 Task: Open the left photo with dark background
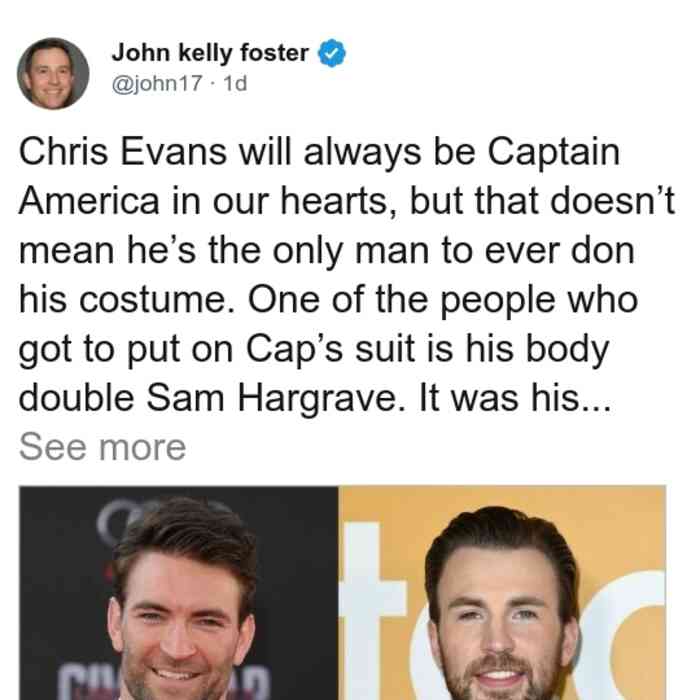pos(179,593)
